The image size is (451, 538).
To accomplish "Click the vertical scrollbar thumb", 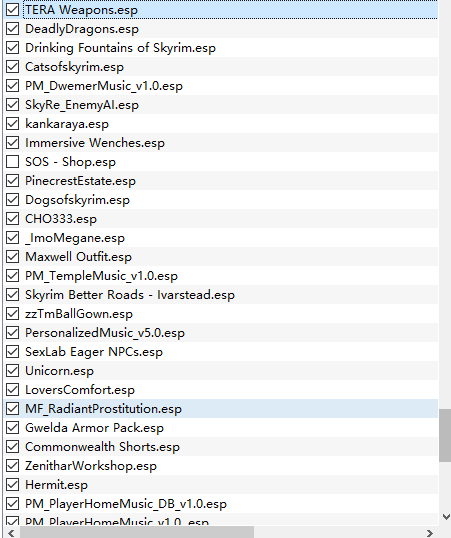I will coord(445,435).
